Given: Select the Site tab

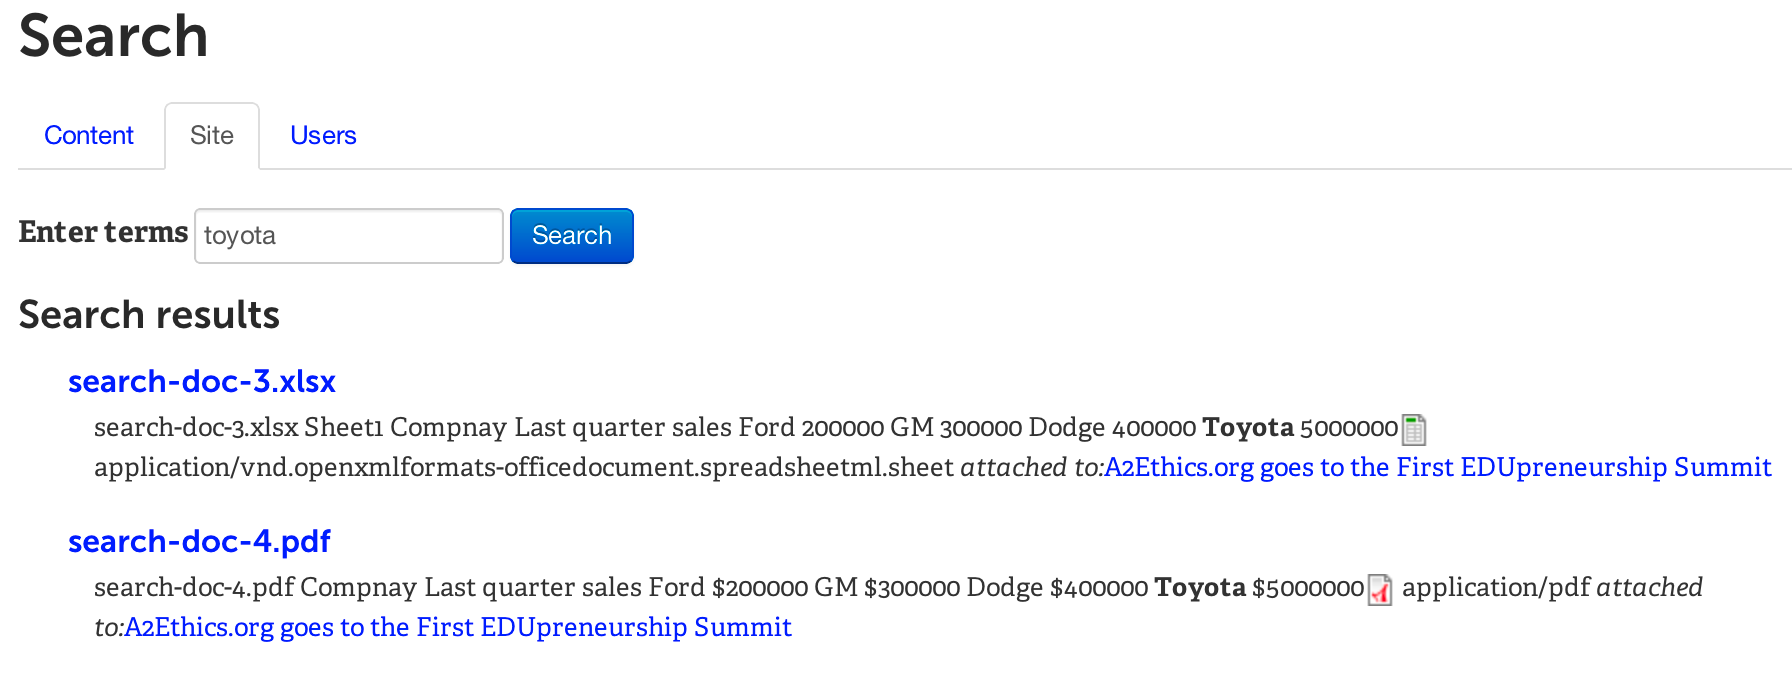Looking at the screenshot, I should pyautogui.click(x=212, y=135).
